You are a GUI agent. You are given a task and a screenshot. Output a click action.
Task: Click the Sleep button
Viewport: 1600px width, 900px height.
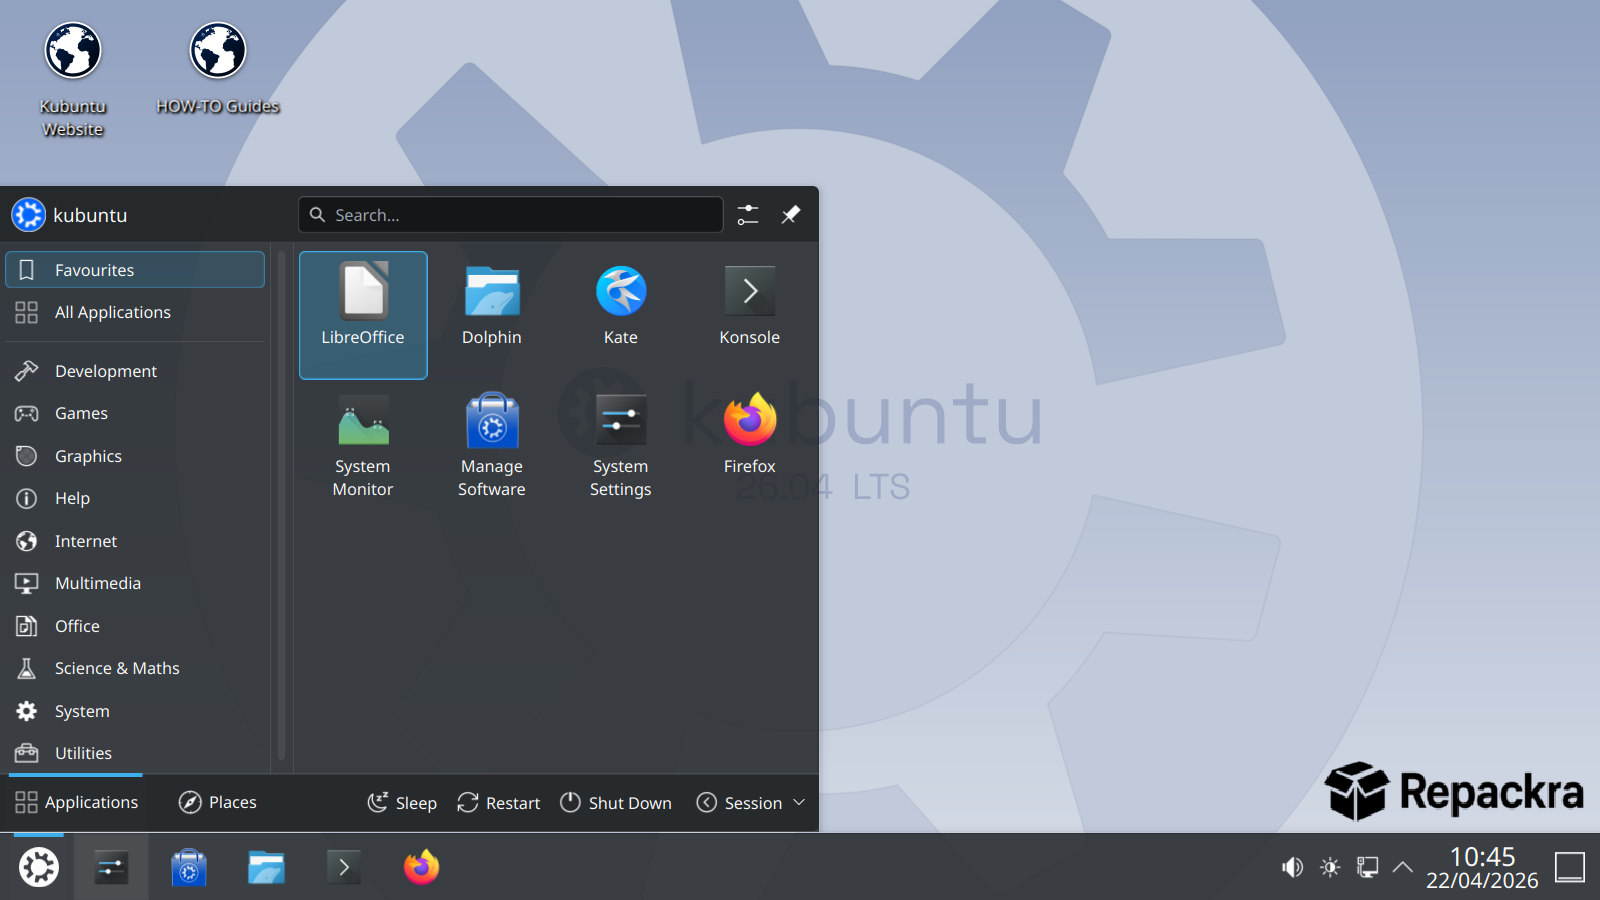(x=402, y=803)
